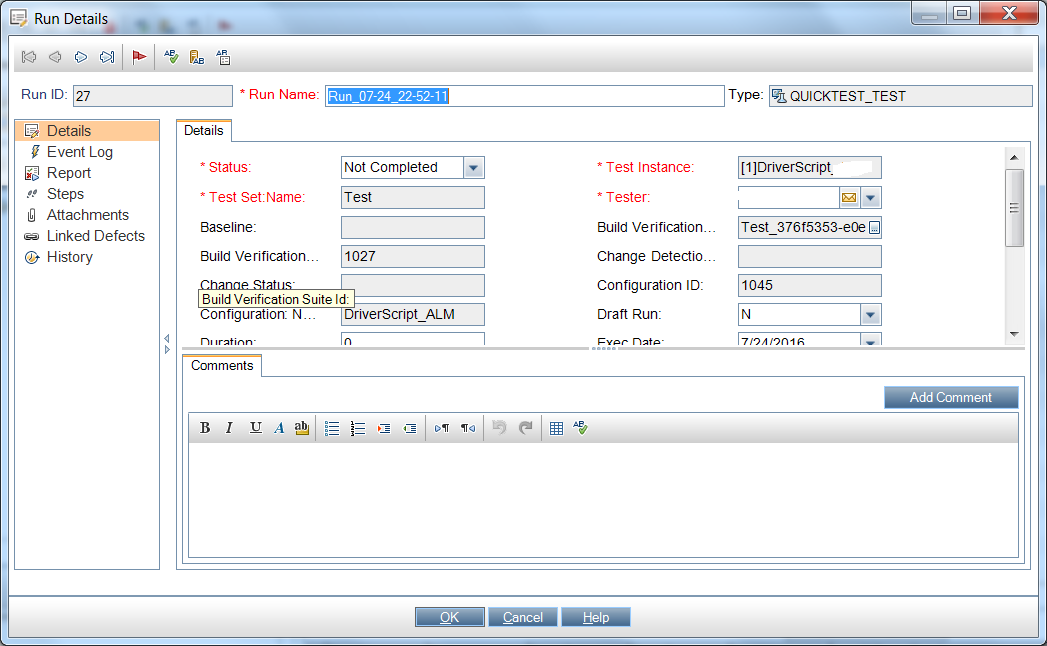Viewport: 1047px width, 646px height.
Task: Change font color in comment editor
Action: [279, 427]
